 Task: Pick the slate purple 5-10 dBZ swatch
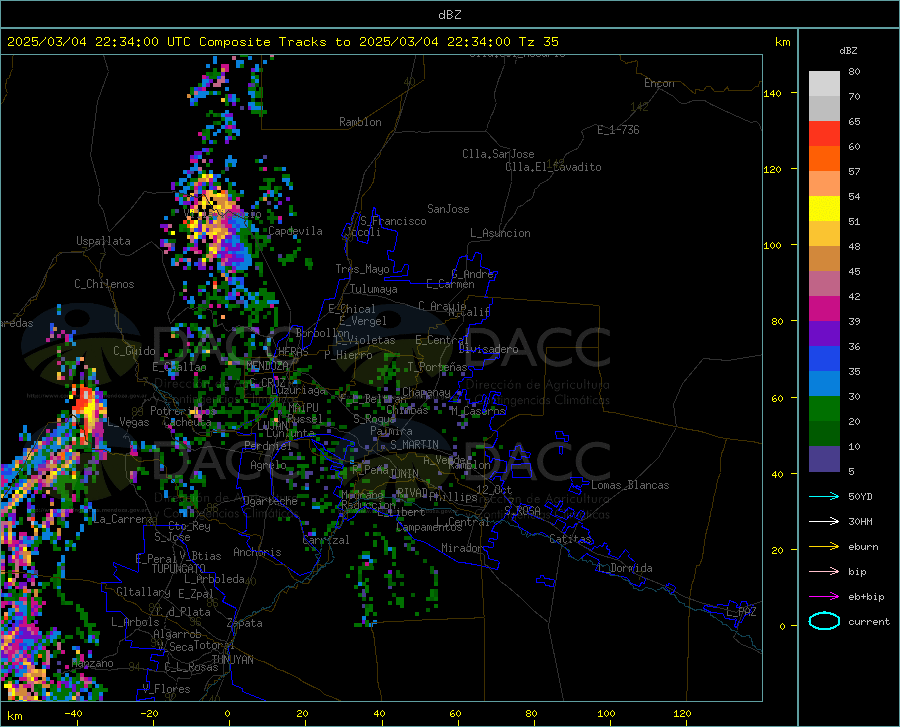pos(824,459)
